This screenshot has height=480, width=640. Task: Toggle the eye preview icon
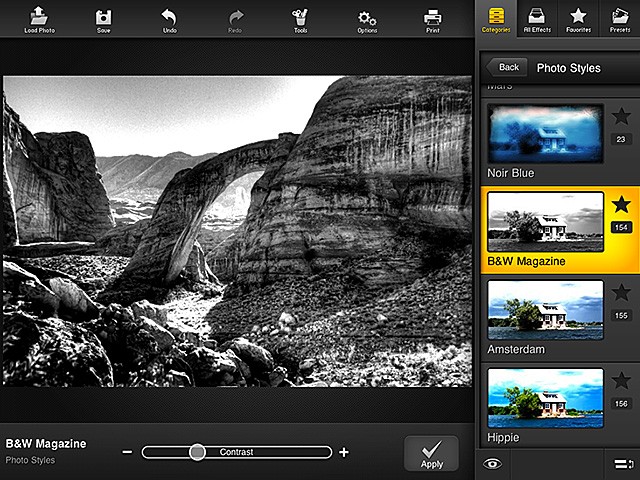(491, 463)
